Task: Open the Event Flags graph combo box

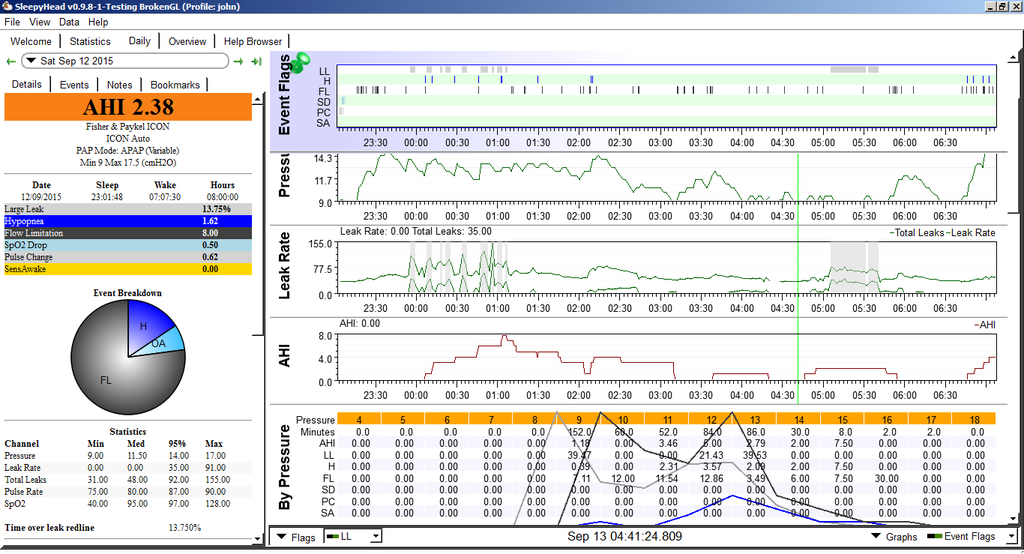Action: point(970,536)
